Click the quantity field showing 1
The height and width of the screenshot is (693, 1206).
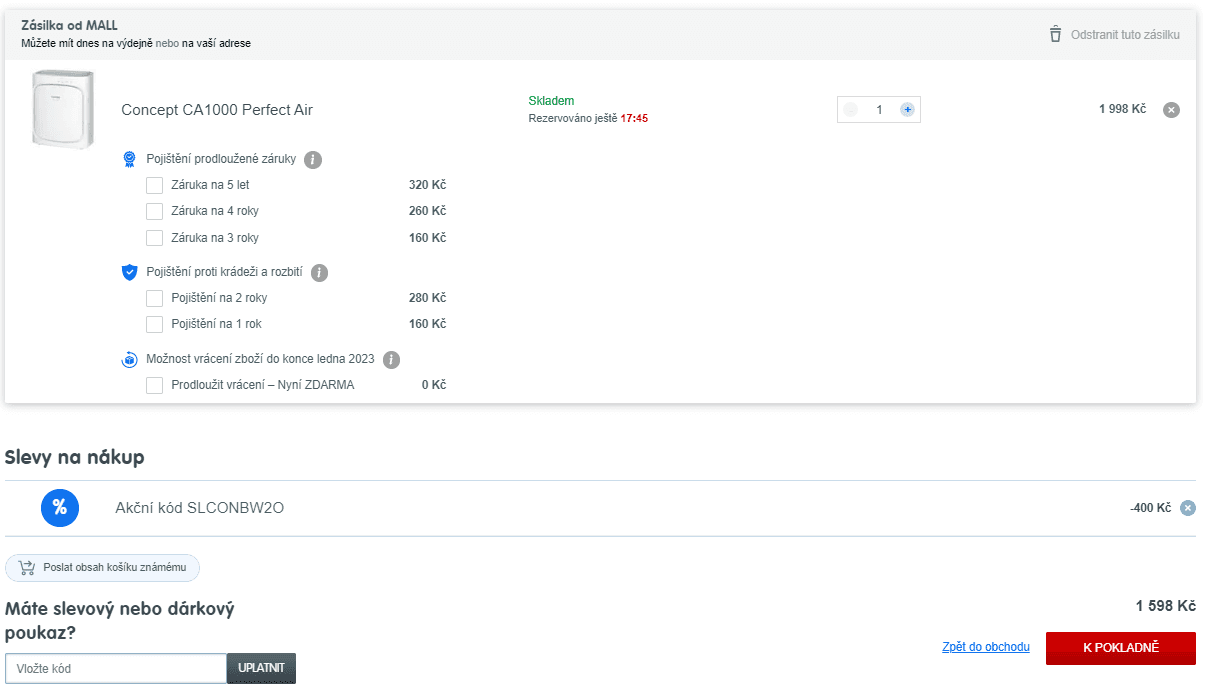[x=879, y=110]
